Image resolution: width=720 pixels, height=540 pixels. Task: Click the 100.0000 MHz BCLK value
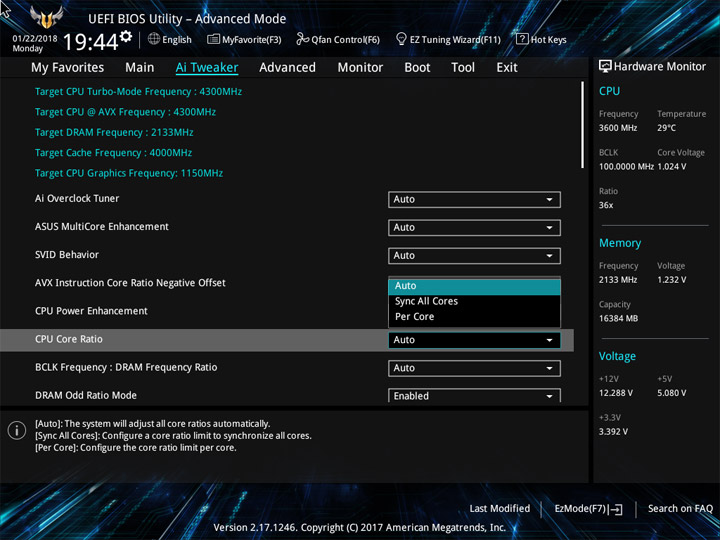pyautogui.click(x=626, y=167)
